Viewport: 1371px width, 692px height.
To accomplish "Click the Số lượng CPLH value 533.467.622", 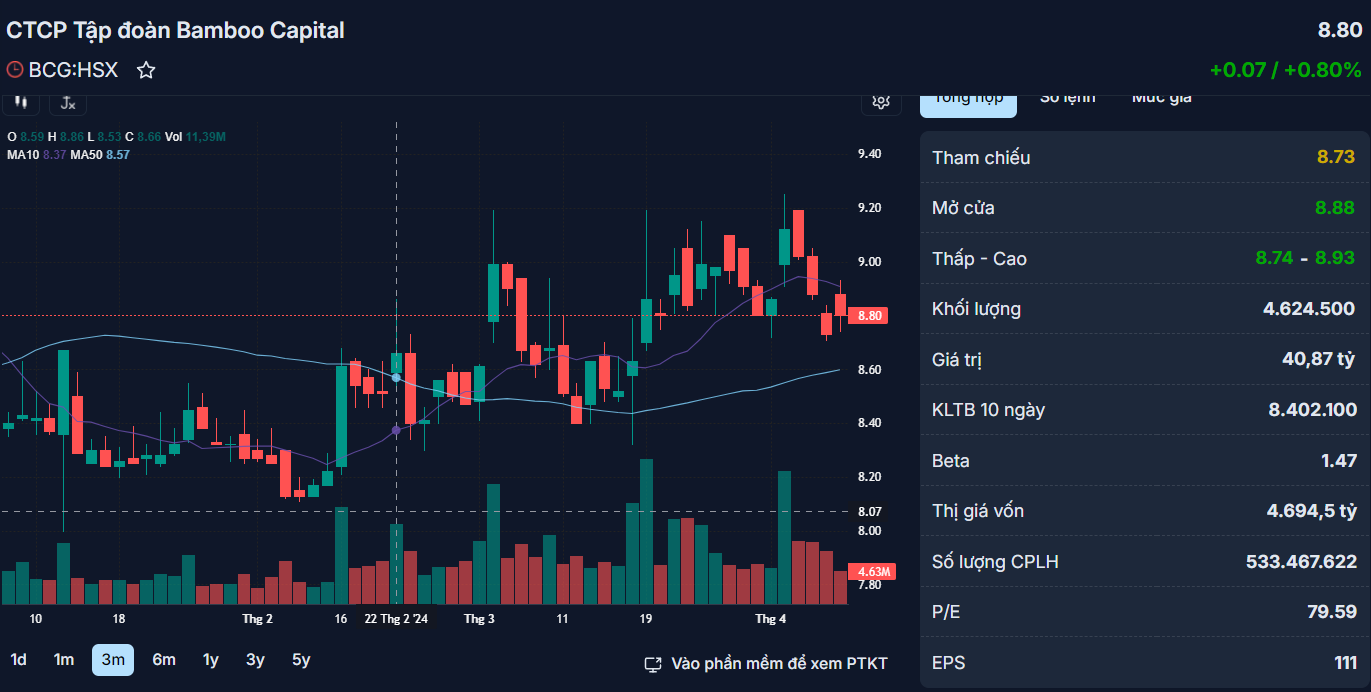I will (1301, 562).
